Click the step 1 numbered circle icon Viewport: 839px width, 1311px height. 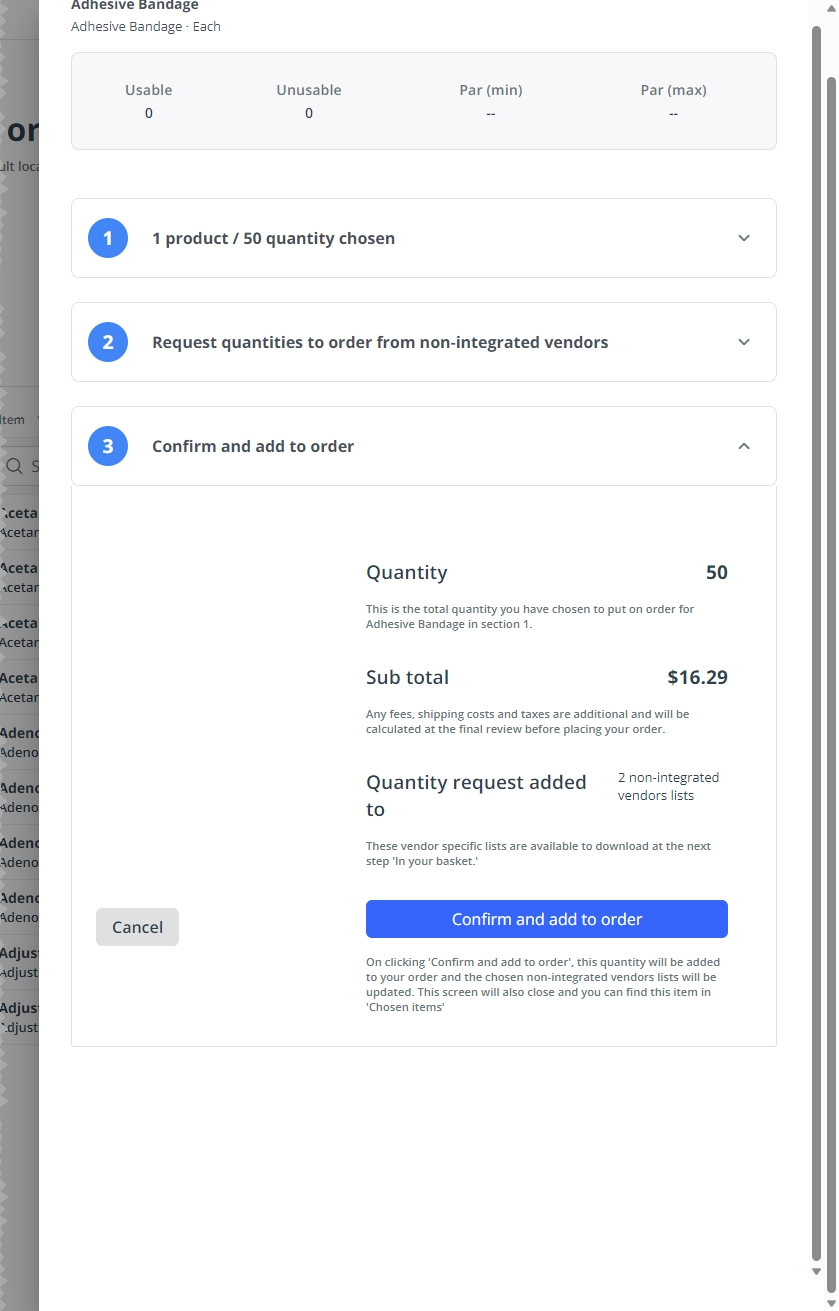[108, 238]
